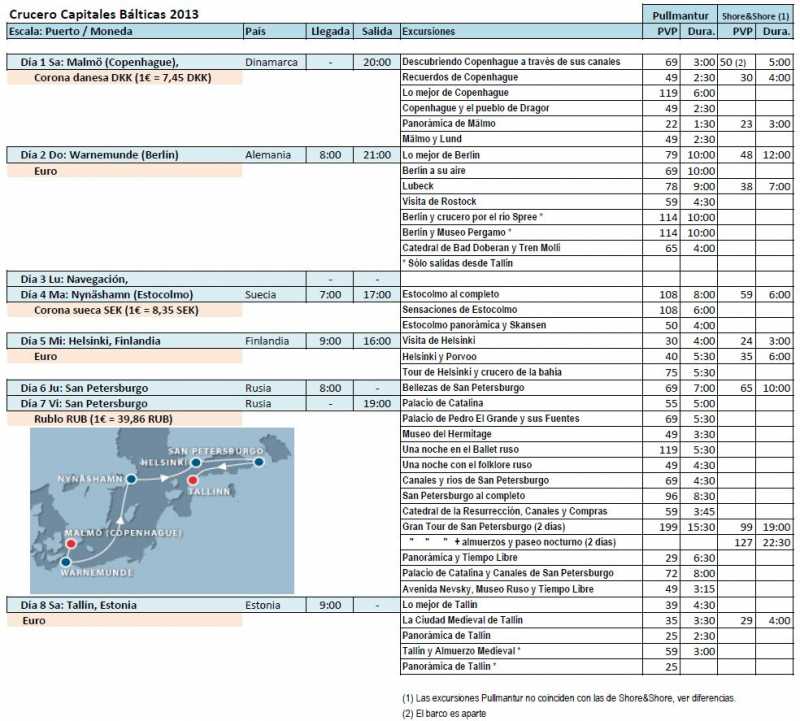Click the Tallinn red dot on map
800x721 pixels.
point(192,480)
